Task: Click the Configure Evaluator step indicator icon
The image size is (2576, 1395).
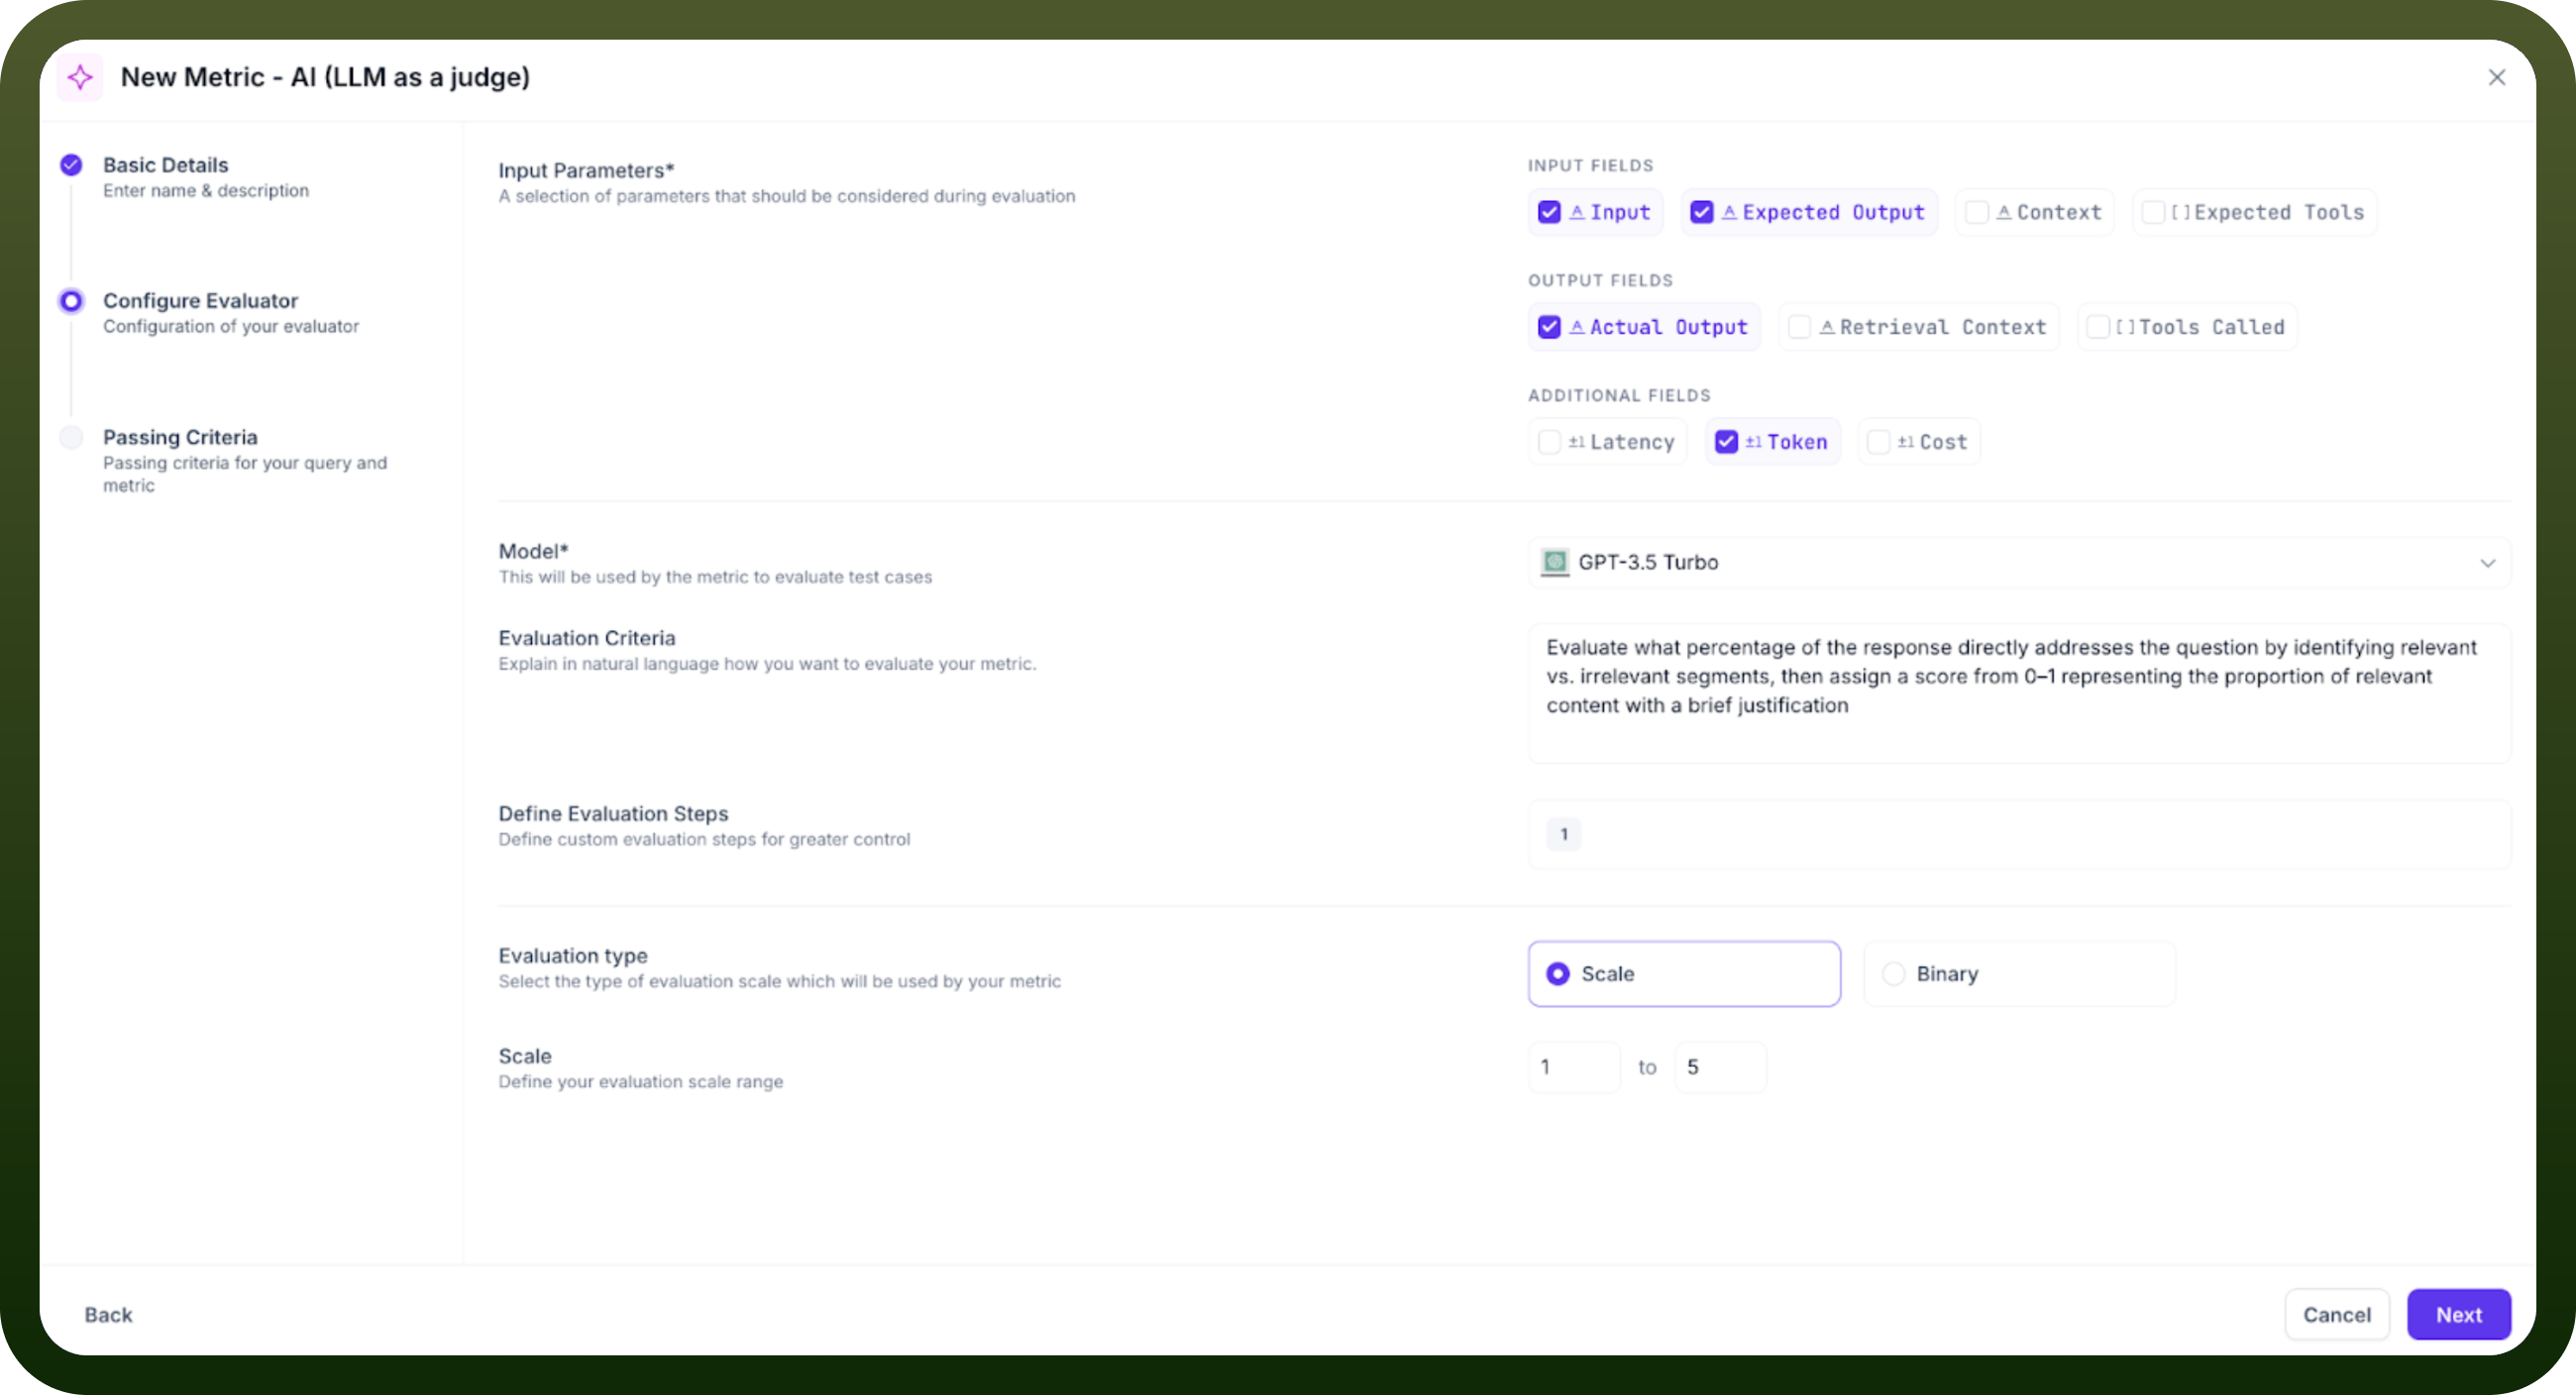Action: [71, 301]
